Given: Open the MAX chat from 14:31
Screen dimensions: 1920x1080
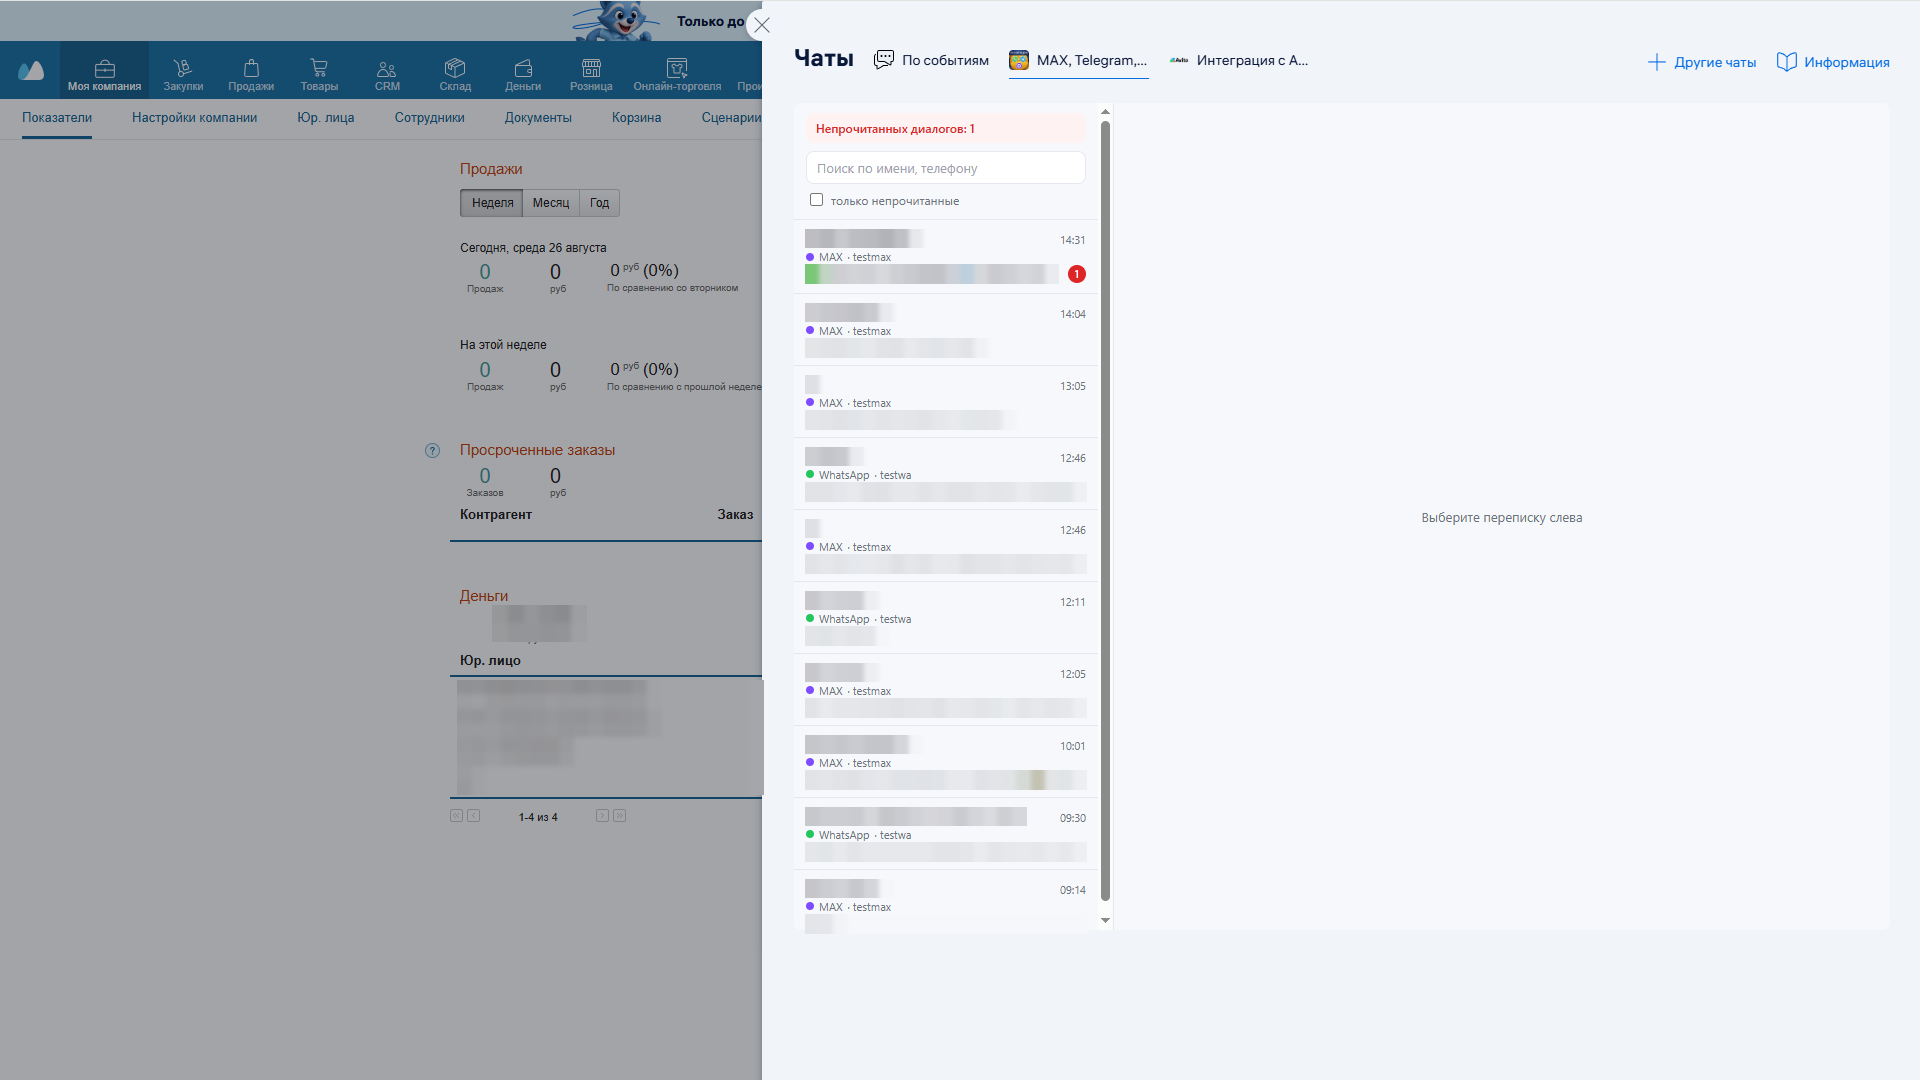Looking at the screenshot, I should (945, 257).
